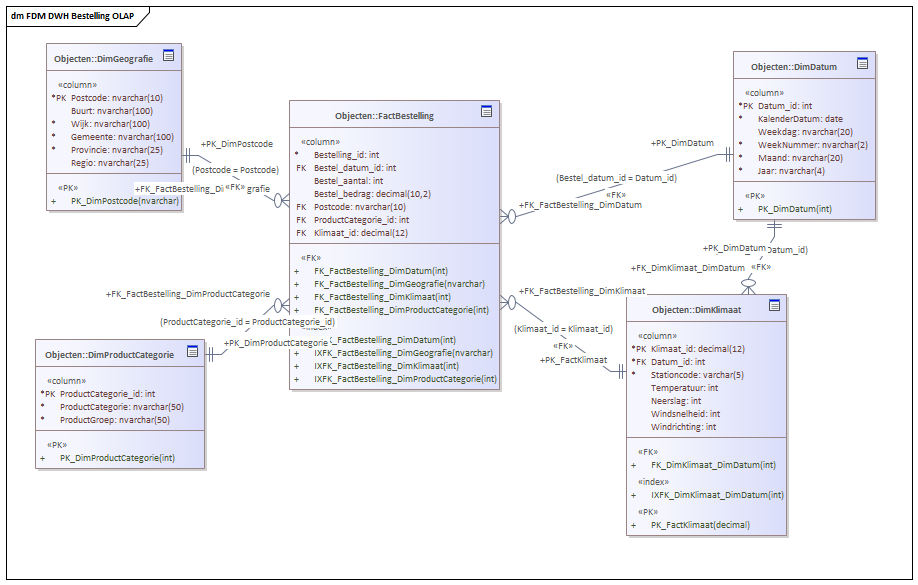Click connector label '+FK_FactBestelling_DimProductCategorie'
Screen dimensions: 918x585
(188, 294)
